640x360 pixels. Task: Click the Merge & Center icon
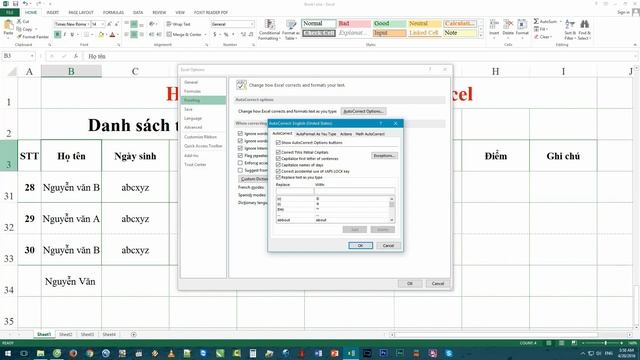(x=169, y=35)
